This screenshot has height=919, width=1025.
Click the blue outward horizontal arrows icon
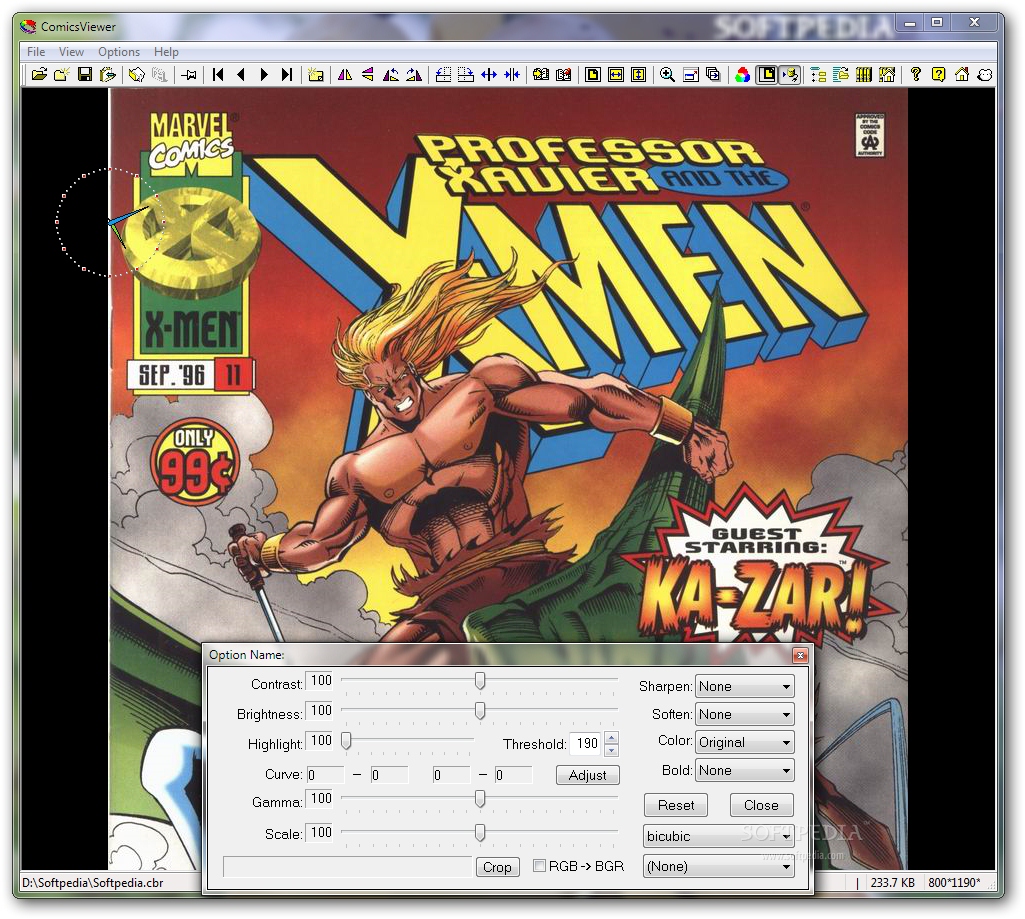point(489,75)
